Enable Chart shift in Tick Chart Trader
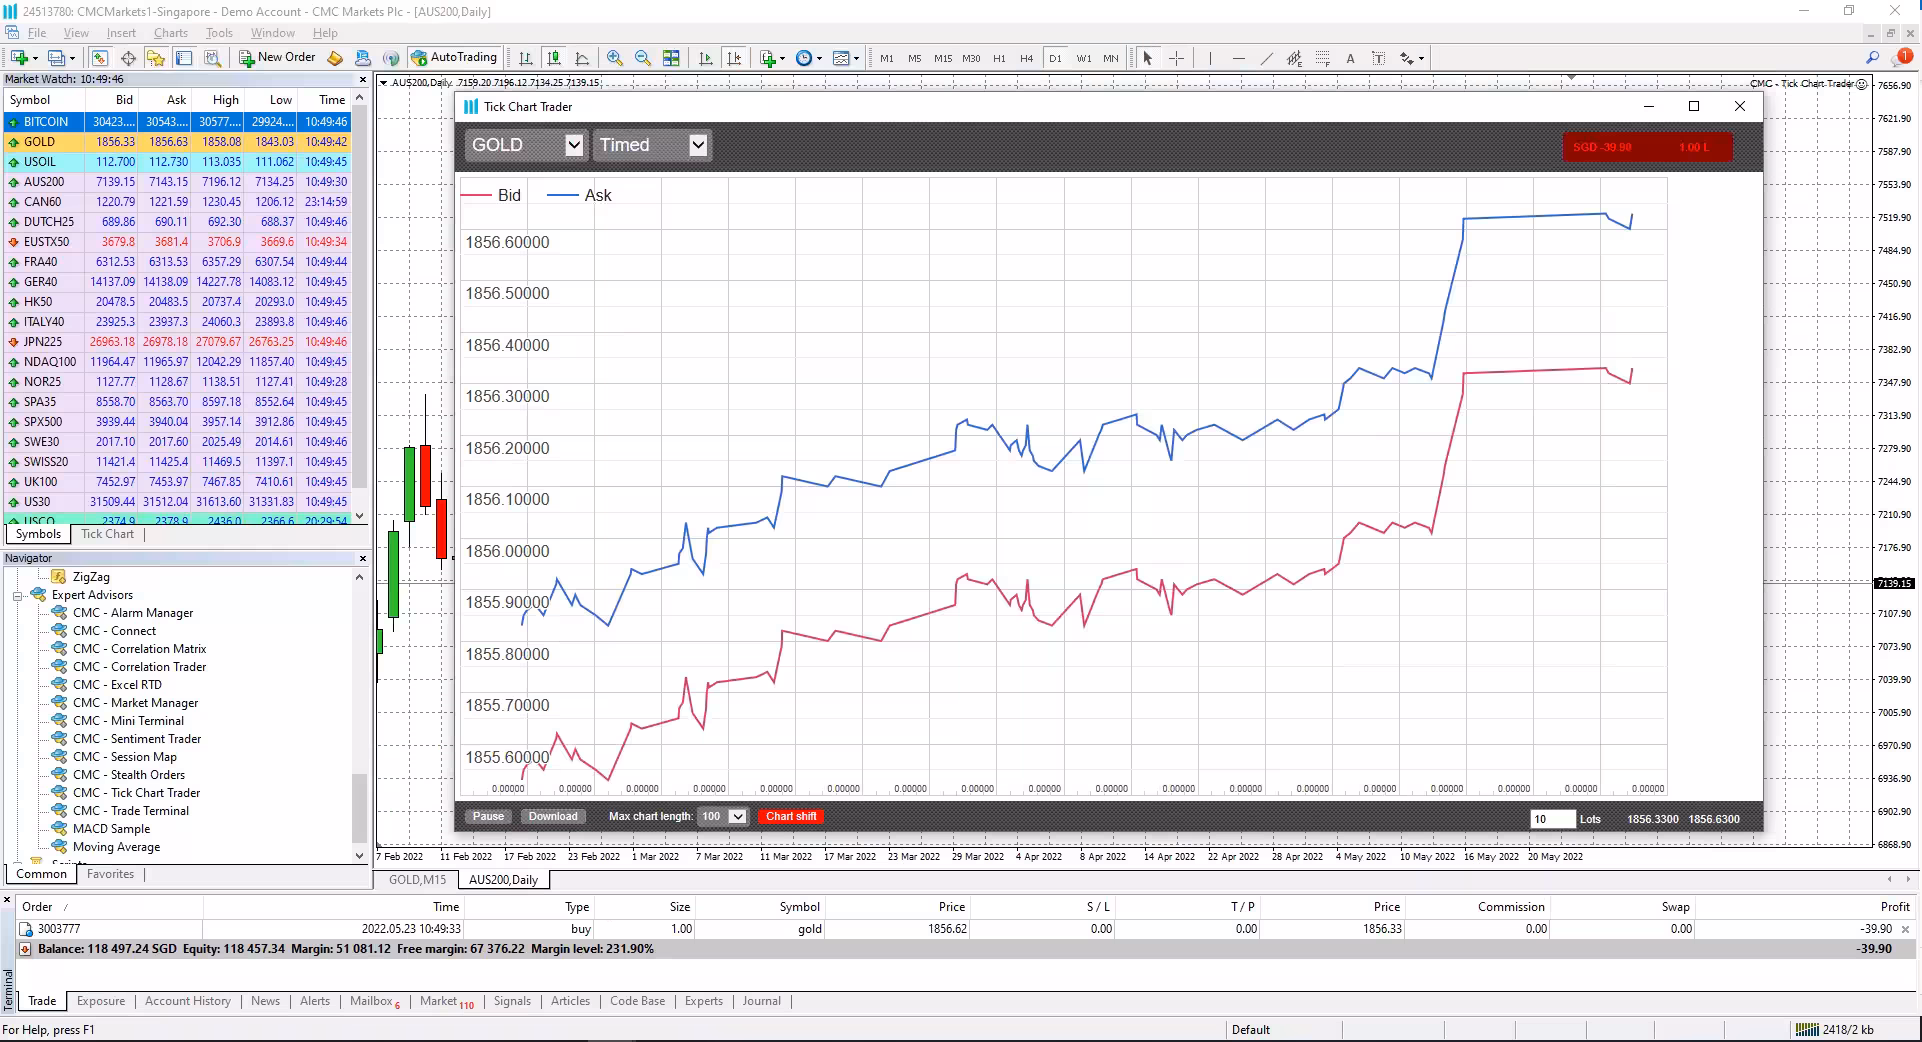The image size is (1922, 1042). 790,816
